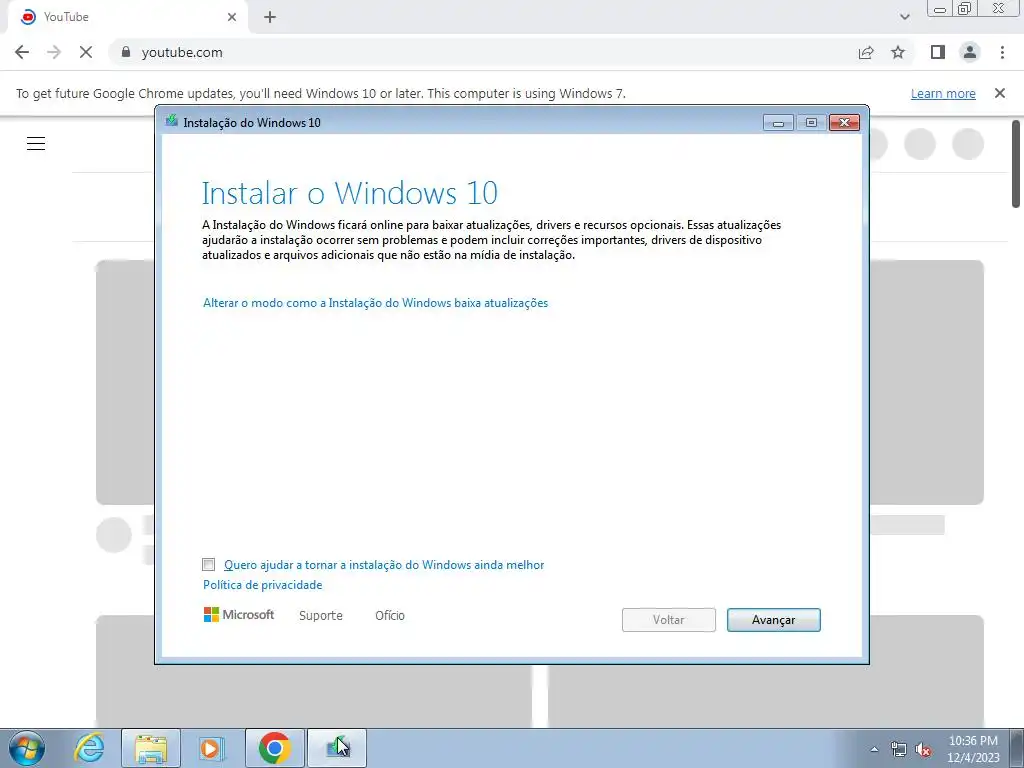The width and height of the screenshot is (1024, 768).
Task: Open network status tray icon
Action: (x=899, y=750)
